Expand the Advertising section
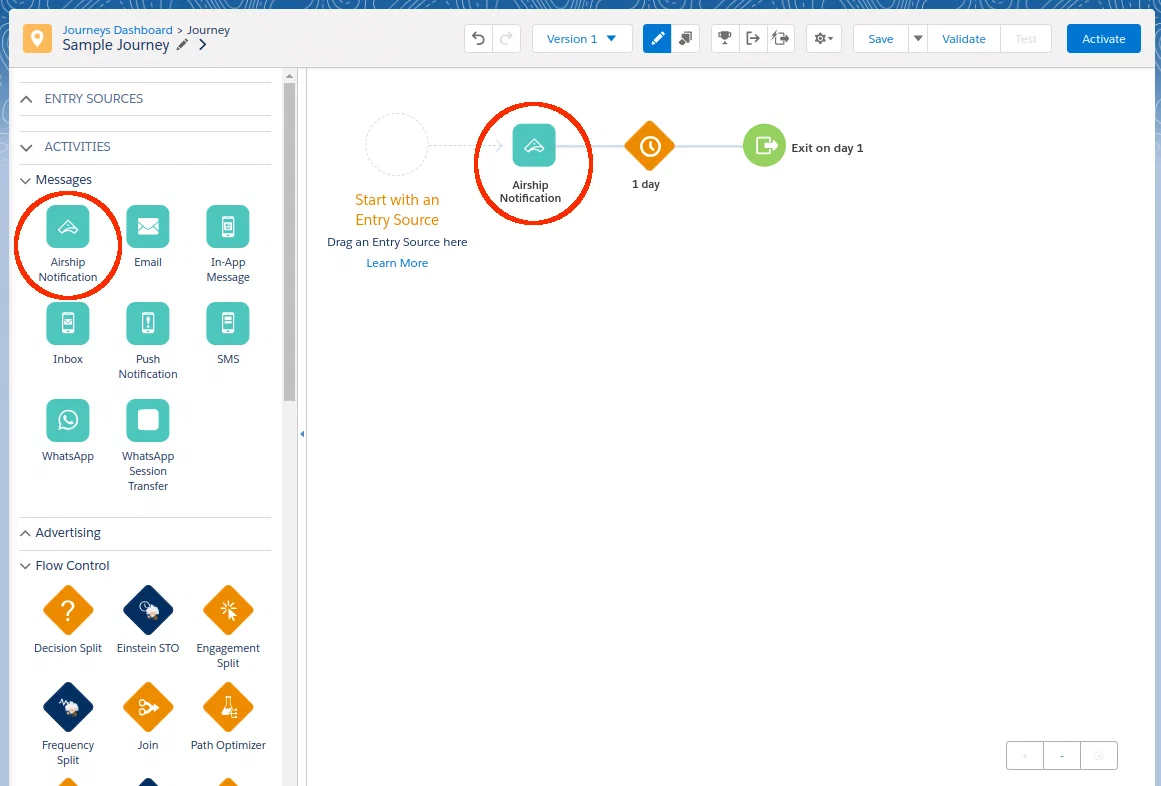Viewport: 1161px width, 786px height. [68, 533]
